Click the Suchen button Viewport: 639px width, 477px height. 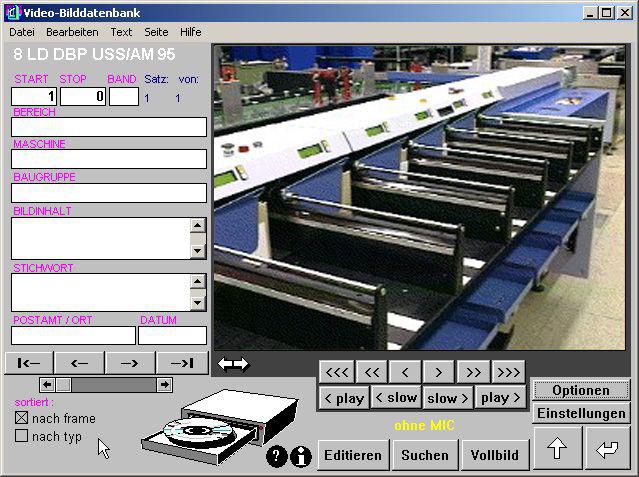click(x=425, y=455)
